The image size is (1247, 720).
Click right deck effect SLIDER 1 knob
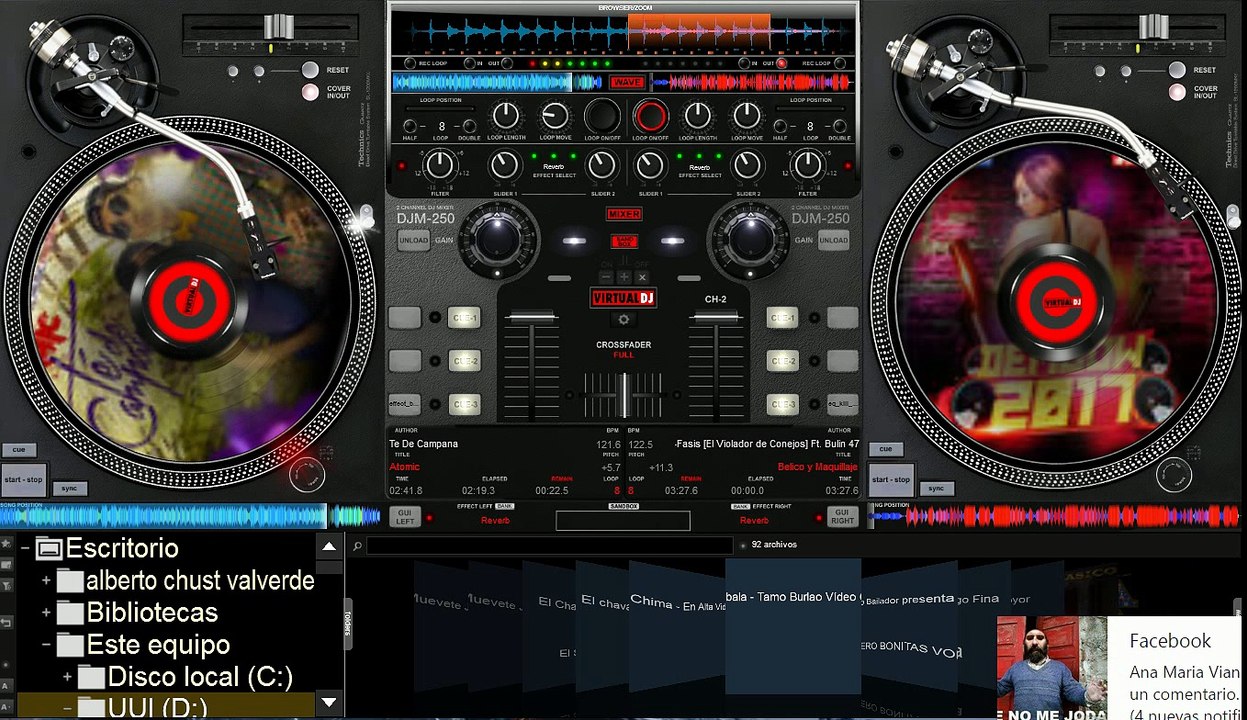(650, 165)
